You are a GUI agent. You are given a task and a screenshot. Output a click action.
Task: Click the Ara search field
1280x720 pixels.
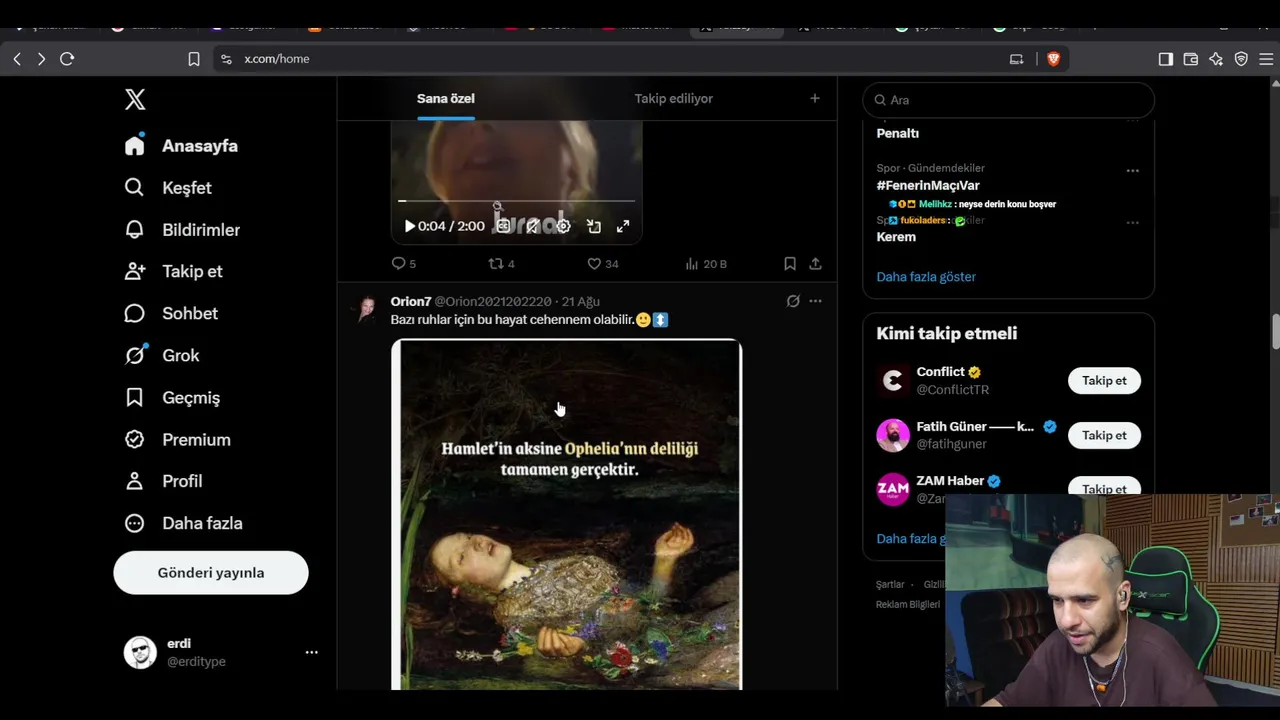pos(1008,100)
